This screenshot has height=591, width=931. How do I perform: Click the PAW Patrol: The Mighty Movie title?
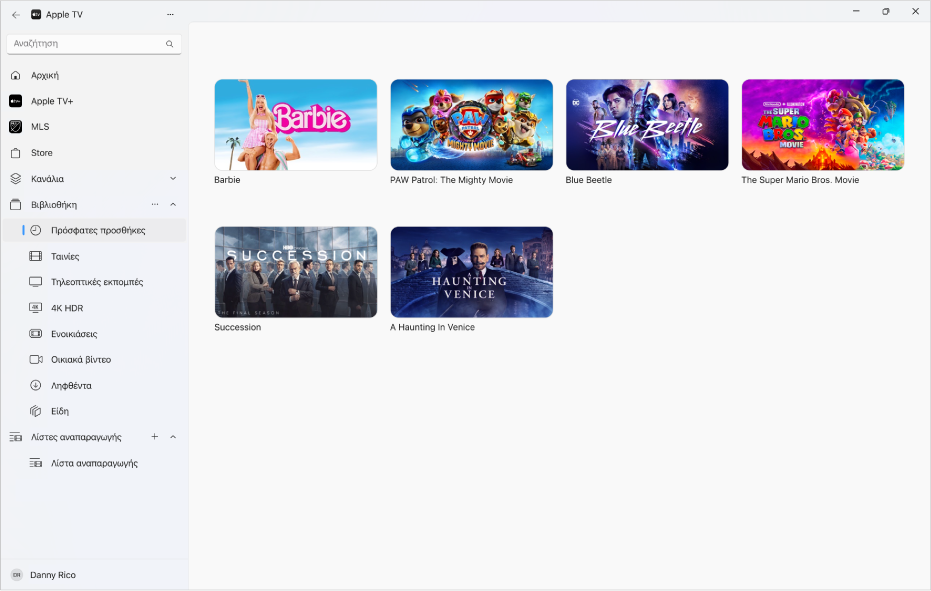pyautogui.click(x=451, y=180)
